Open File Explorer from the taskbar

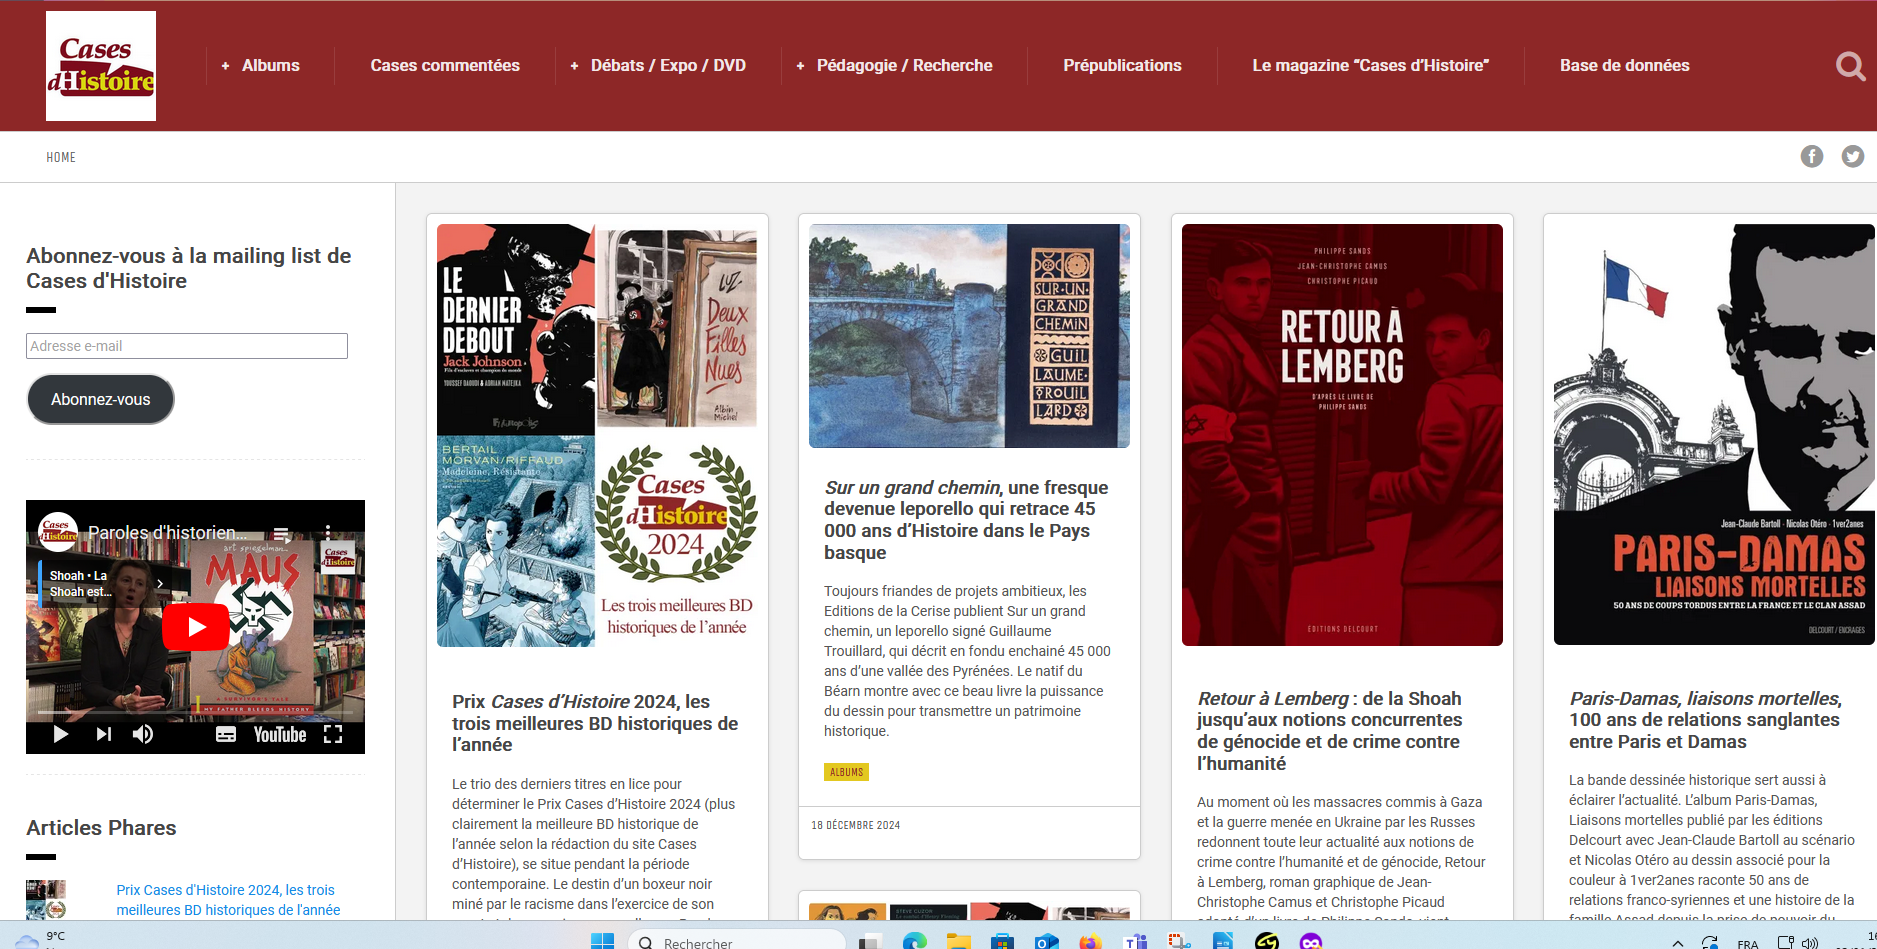[x=959, y=942]
